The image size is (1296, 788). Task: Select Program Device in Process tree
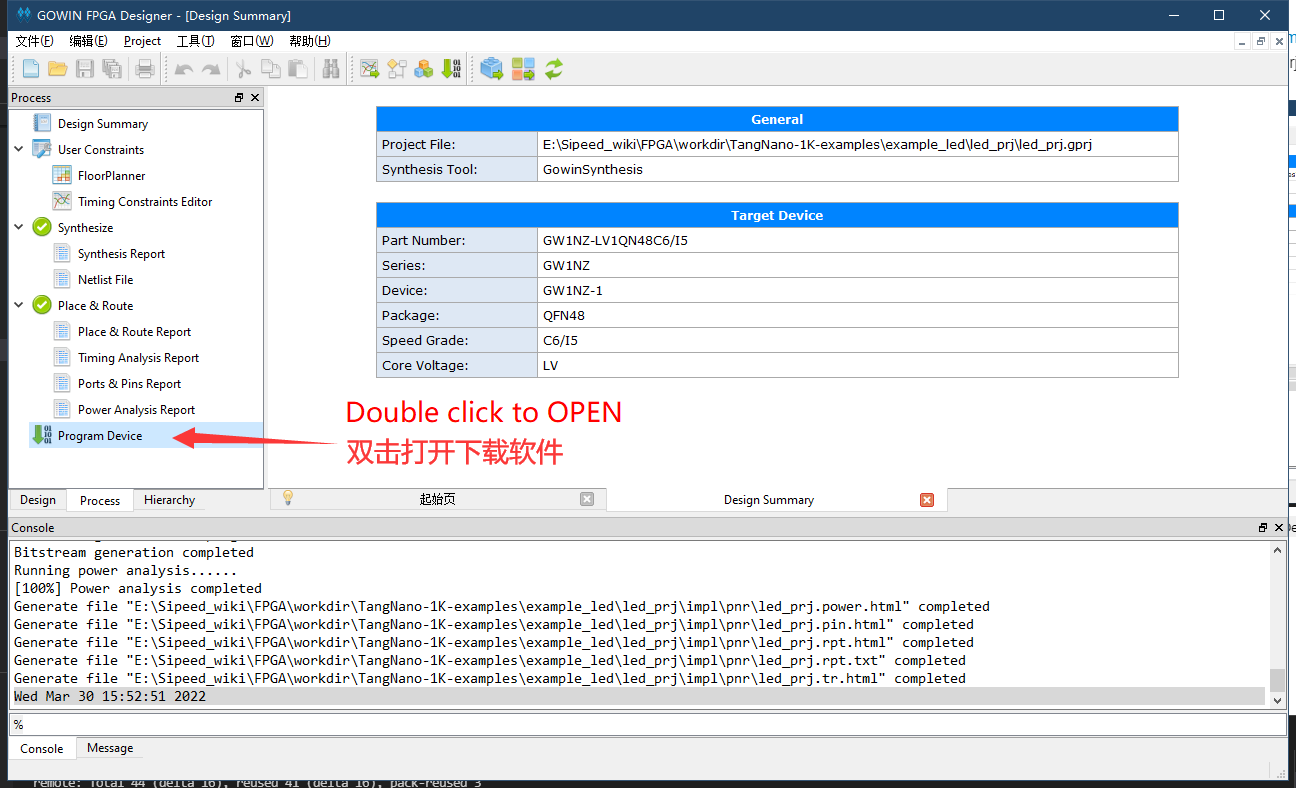pos(100,436)
